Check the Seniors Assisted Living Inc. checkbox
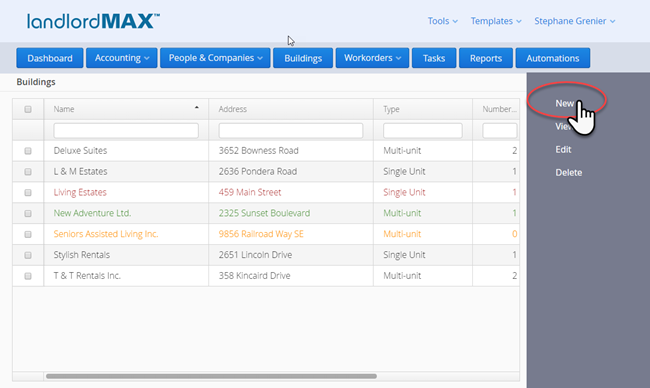The width and height of the screenshot is (650, 388). pos(28,234)
